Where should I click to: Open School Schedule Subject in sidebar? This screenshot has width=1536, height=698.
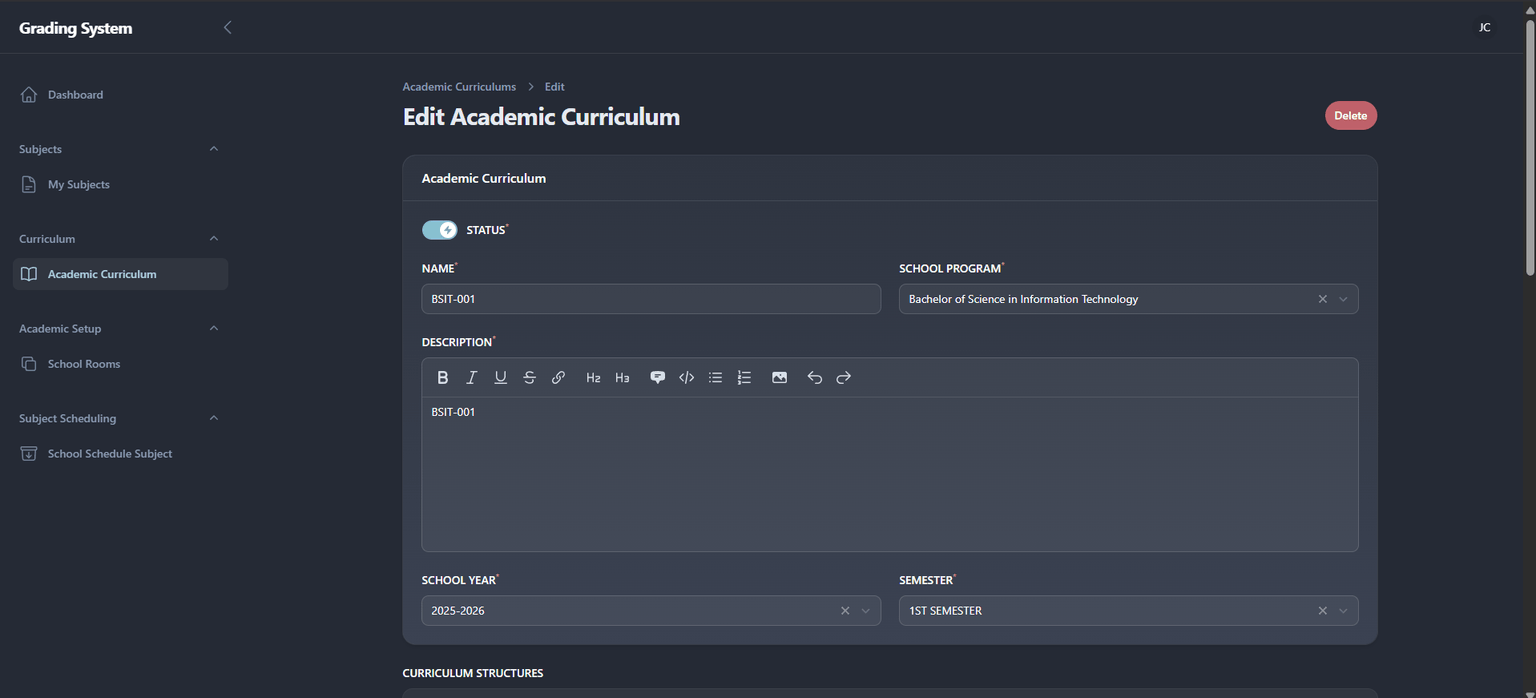coord(120,454)
